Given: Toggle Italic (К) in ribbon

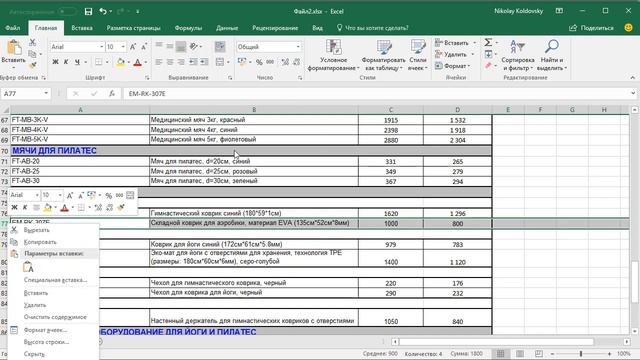Looking at the screenshot, I should (x=66, y=62).
